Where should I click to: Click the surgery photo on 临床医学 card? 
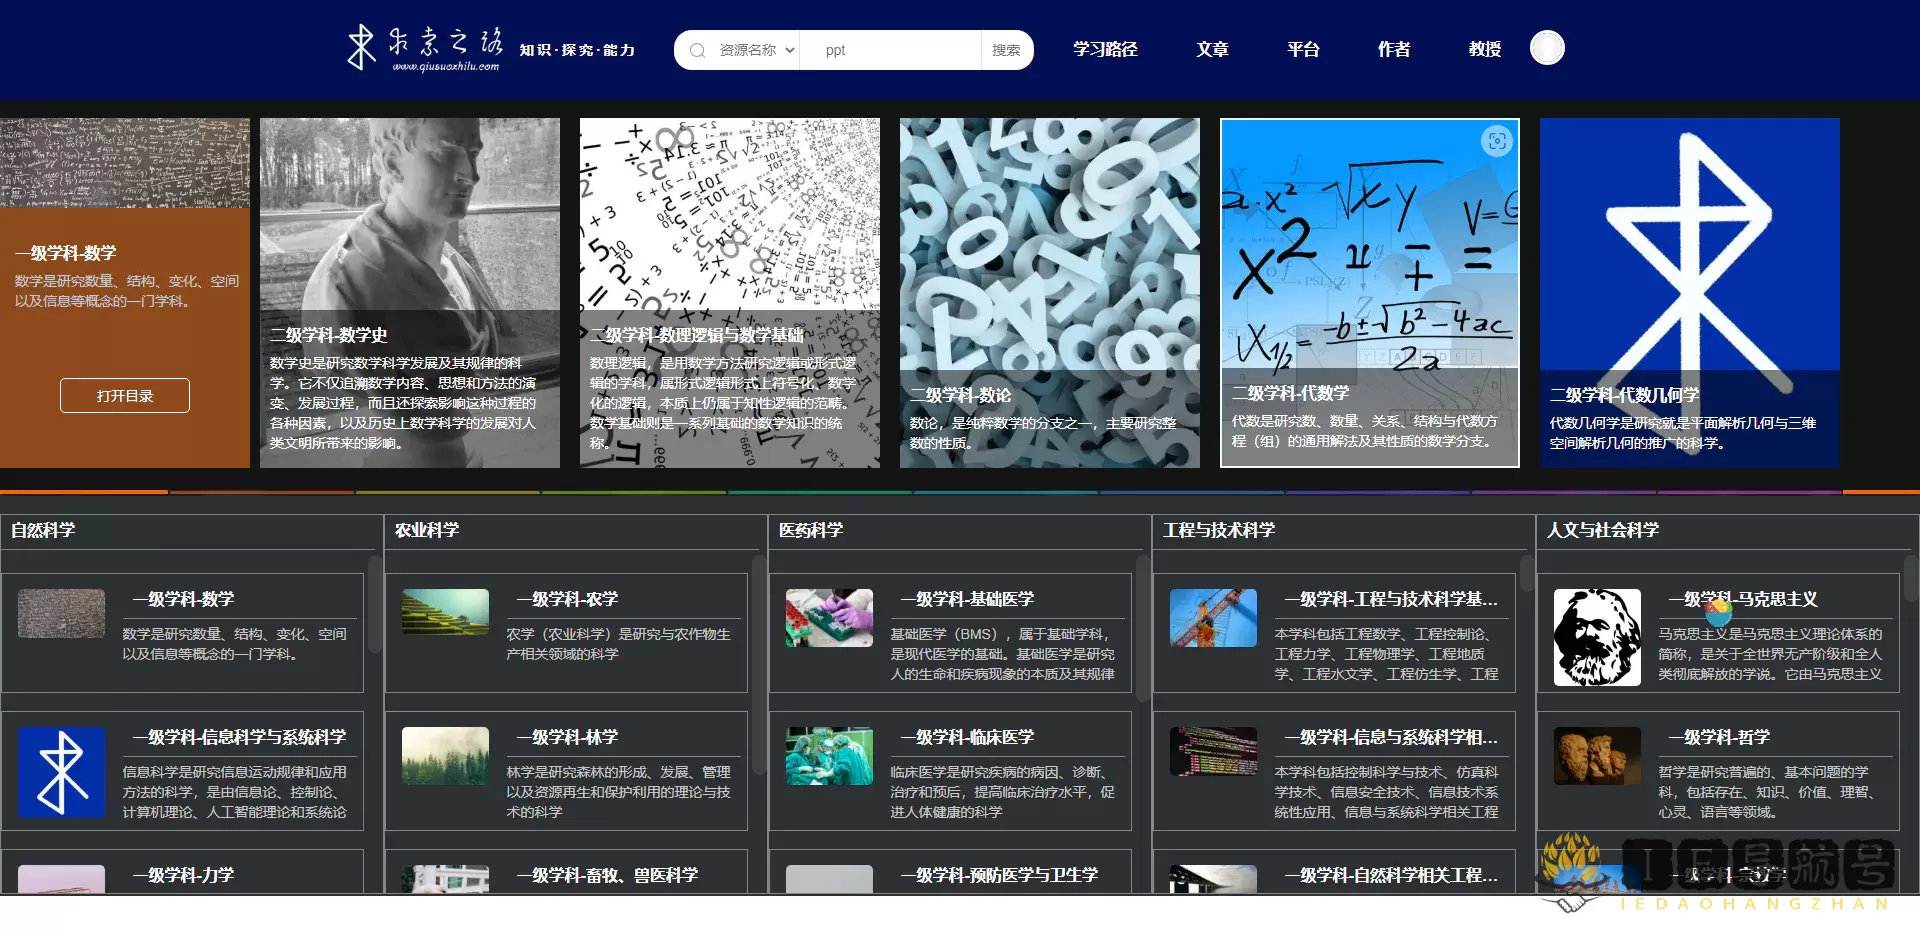point(828,756)
